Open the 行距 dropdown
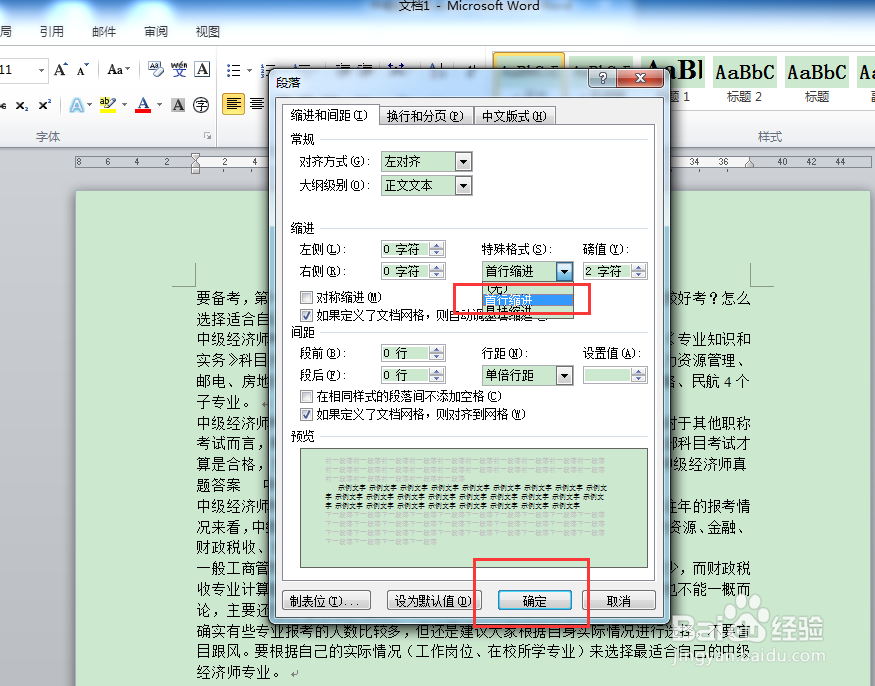Image resolution: width=875 pixels, height=686 pixels. pyautogui.click(x=564, y=375)
